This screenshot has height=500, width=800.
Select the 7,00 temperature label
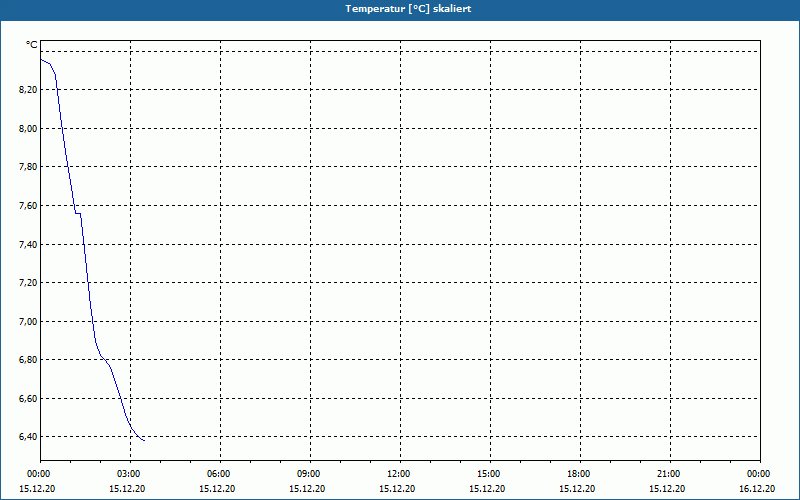click(28, 321)
